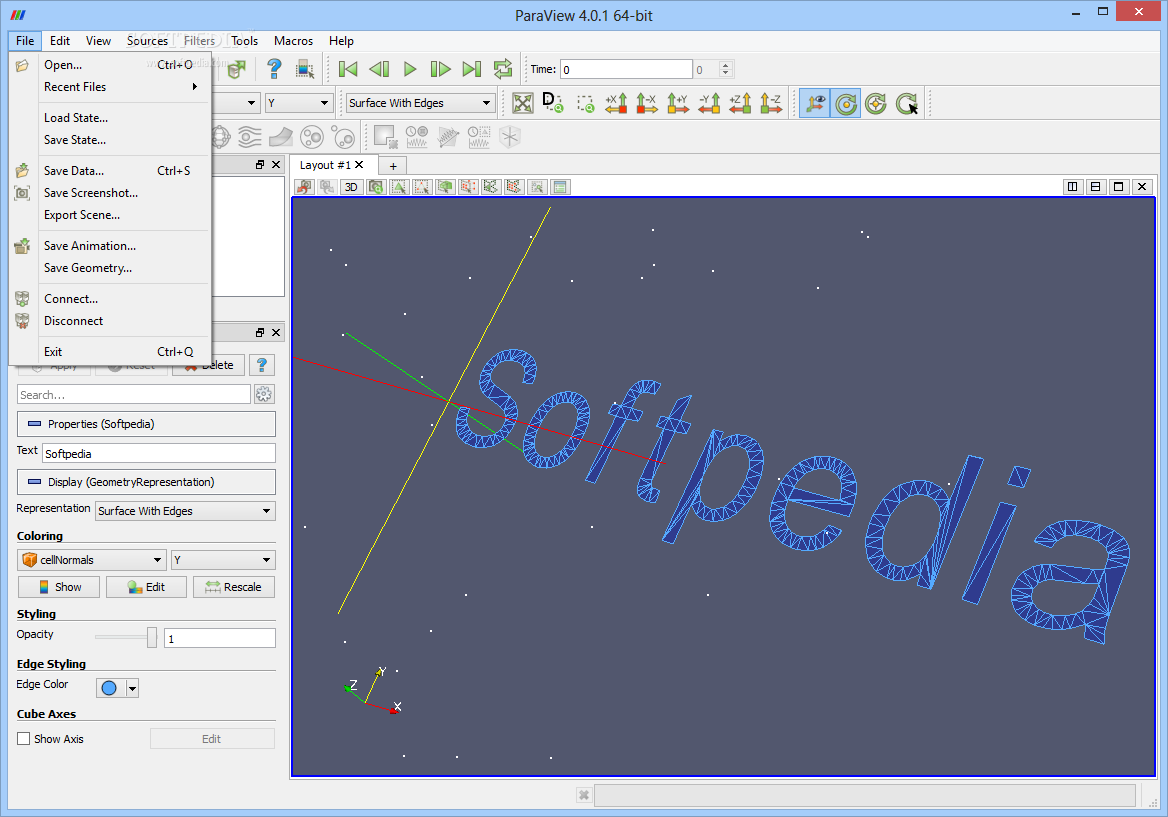Set view direction to -Z

771,104
